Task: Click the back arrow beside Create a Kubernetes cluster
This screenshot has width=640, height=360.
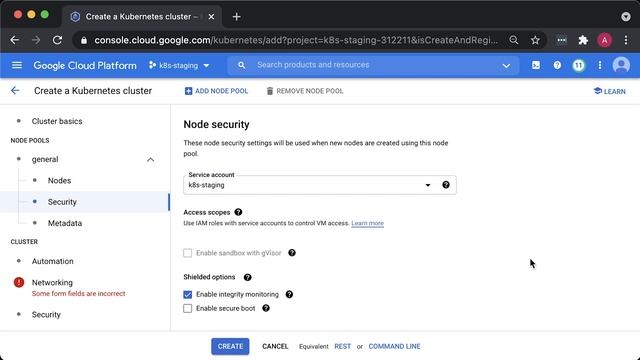Action: tap(15, 91)
